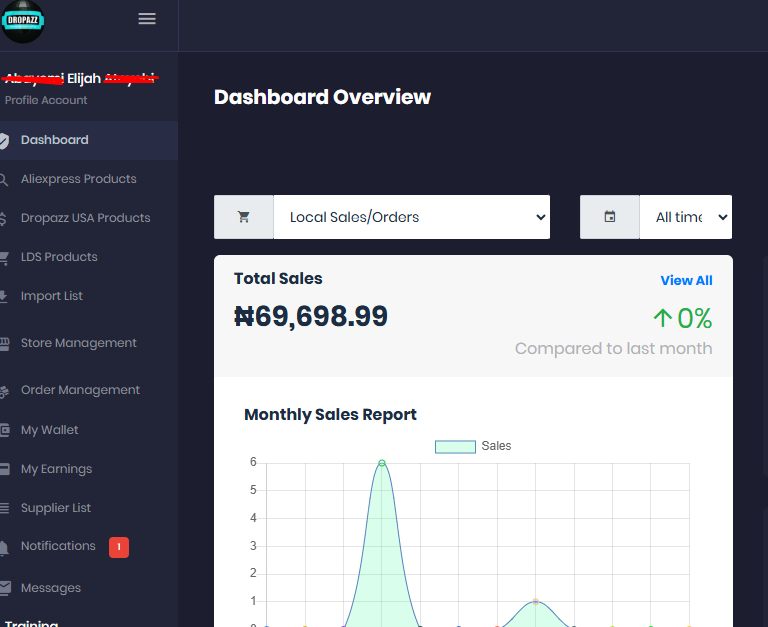
Task: Click the red notification count badge
Action: [x=119, y=547]
